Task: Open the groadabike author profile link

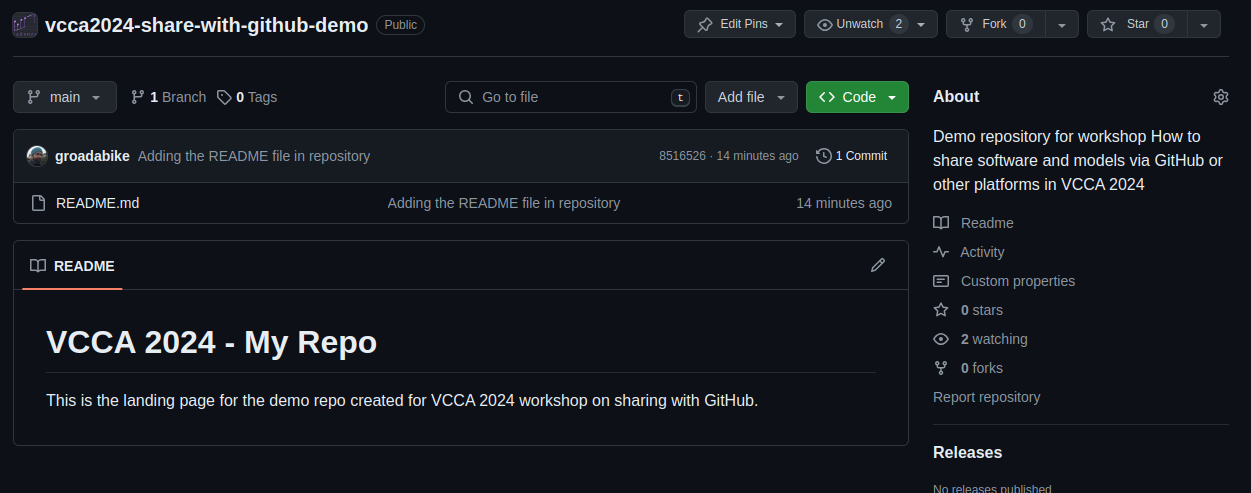Action: [x=92, y=156]
